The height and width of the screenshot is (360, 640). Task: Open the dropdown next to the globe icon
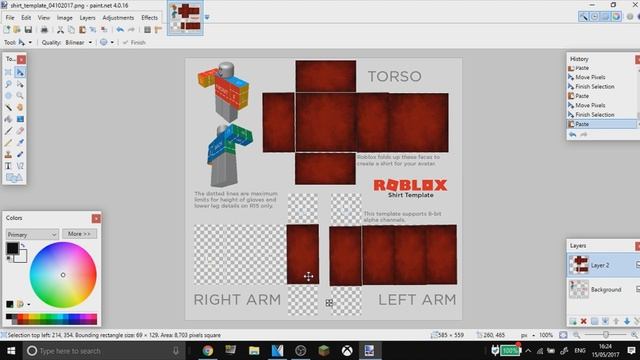[x=112, y=42]
